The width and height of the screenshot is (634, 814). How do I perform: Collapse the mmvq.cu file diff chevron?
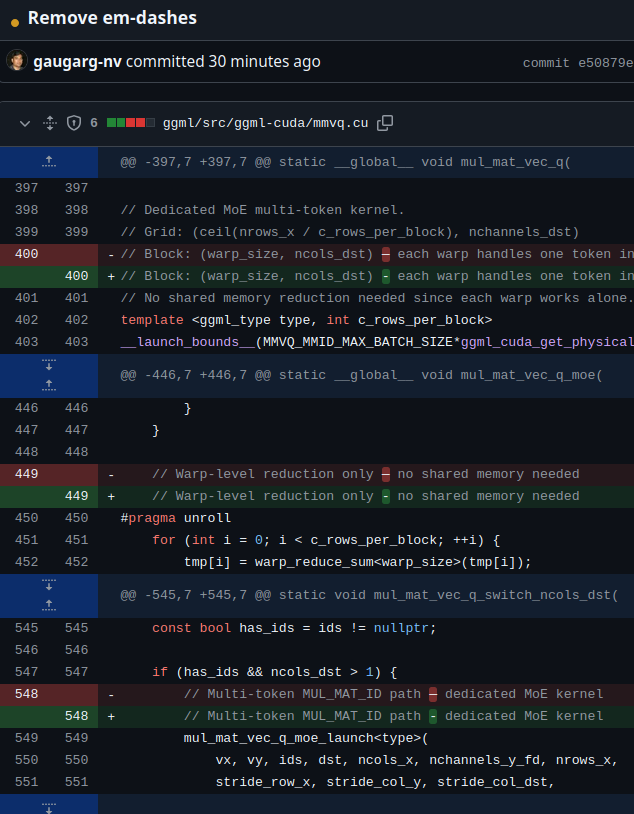[x=24, y=124]
